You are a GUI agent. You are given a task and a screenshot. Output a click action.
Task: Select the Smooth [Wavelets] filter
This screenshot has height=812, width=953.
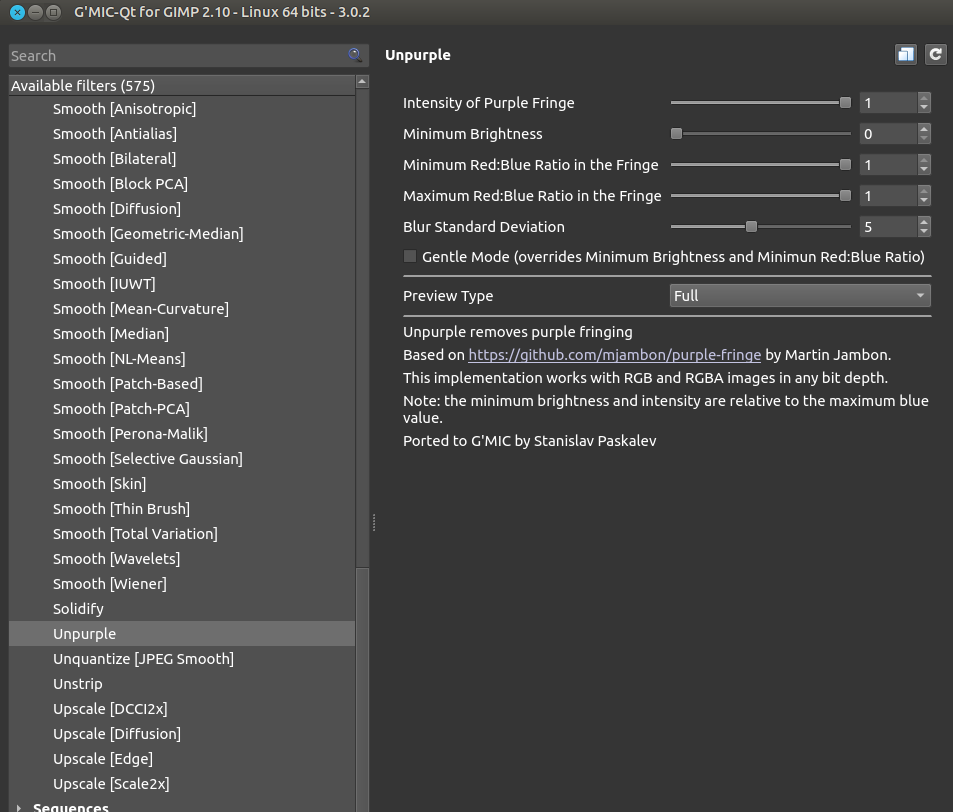click(182, 559)
